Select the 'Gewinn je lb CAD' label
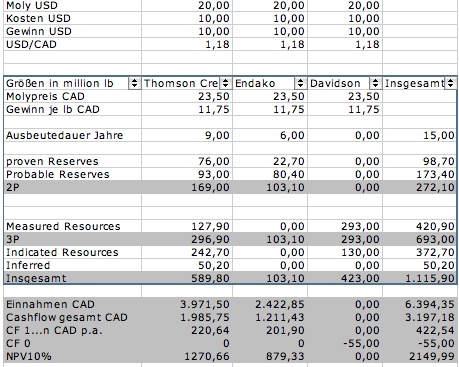 72,109
